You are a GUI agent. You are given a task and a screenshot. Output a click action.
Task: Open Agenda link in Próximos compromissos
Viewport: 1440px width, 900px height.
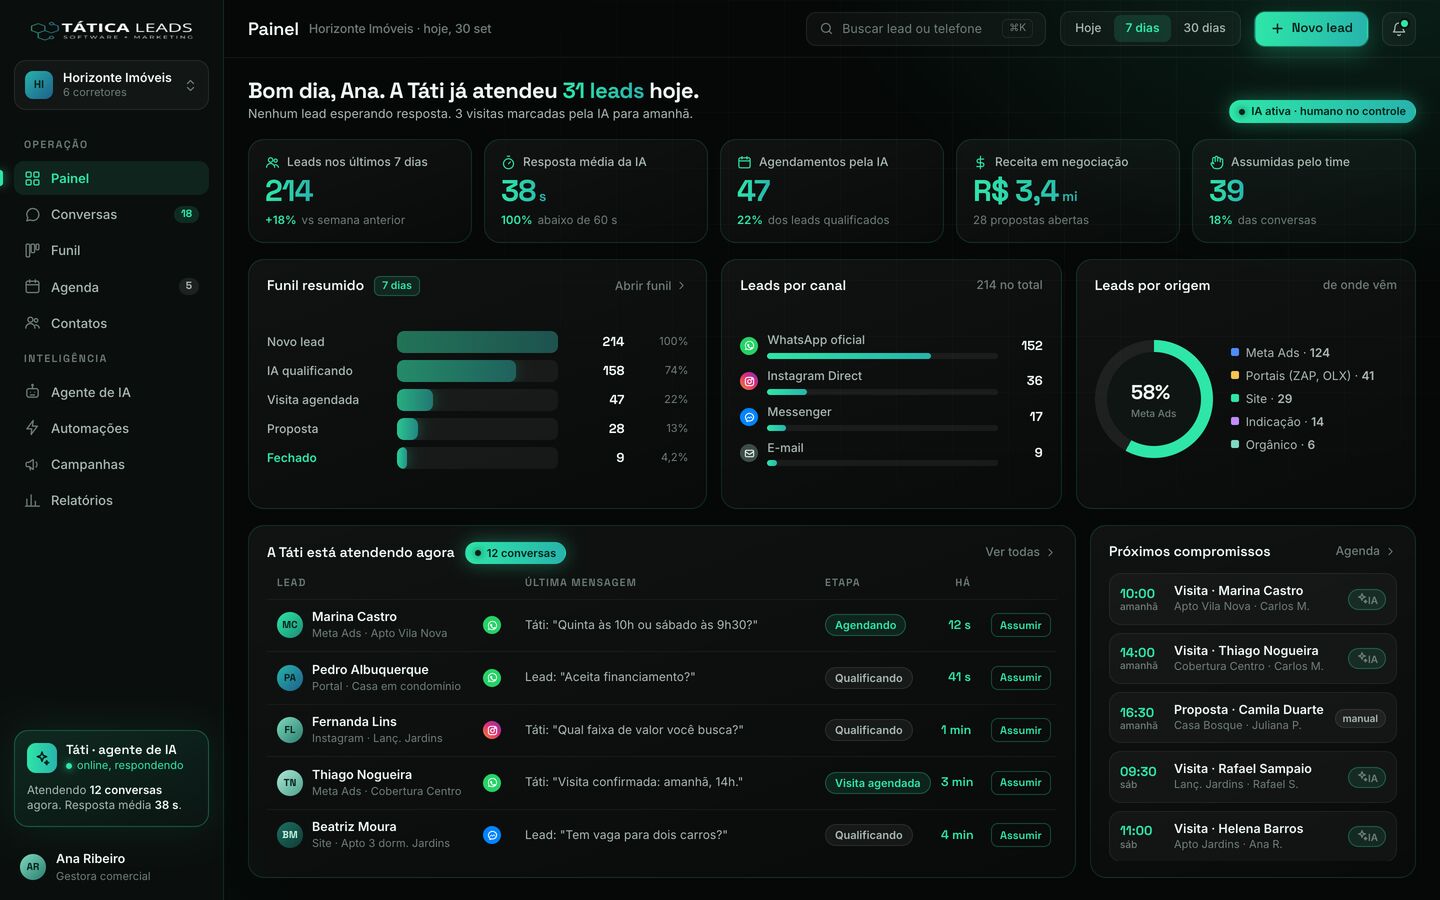pyautogui.click(x=1365, y=551)
